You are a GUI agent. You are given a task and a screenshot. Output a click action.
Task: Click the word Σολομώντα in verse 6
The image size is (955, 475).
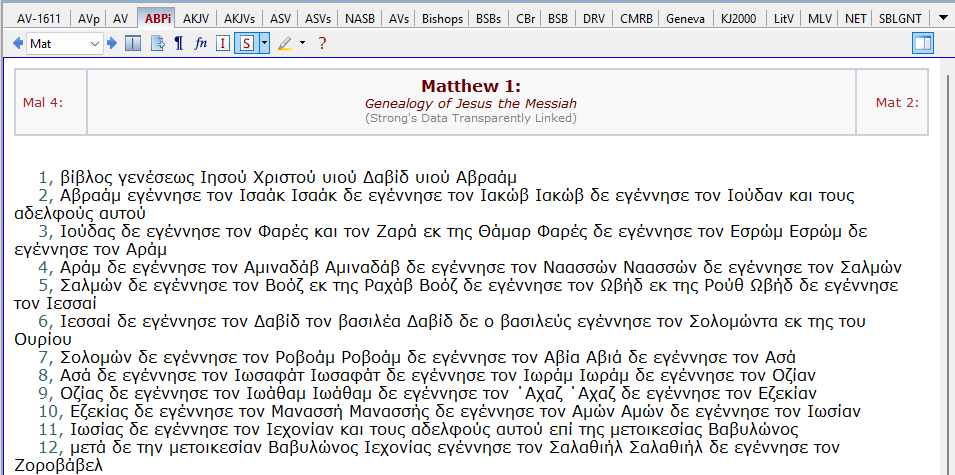(x=735, y=321)
